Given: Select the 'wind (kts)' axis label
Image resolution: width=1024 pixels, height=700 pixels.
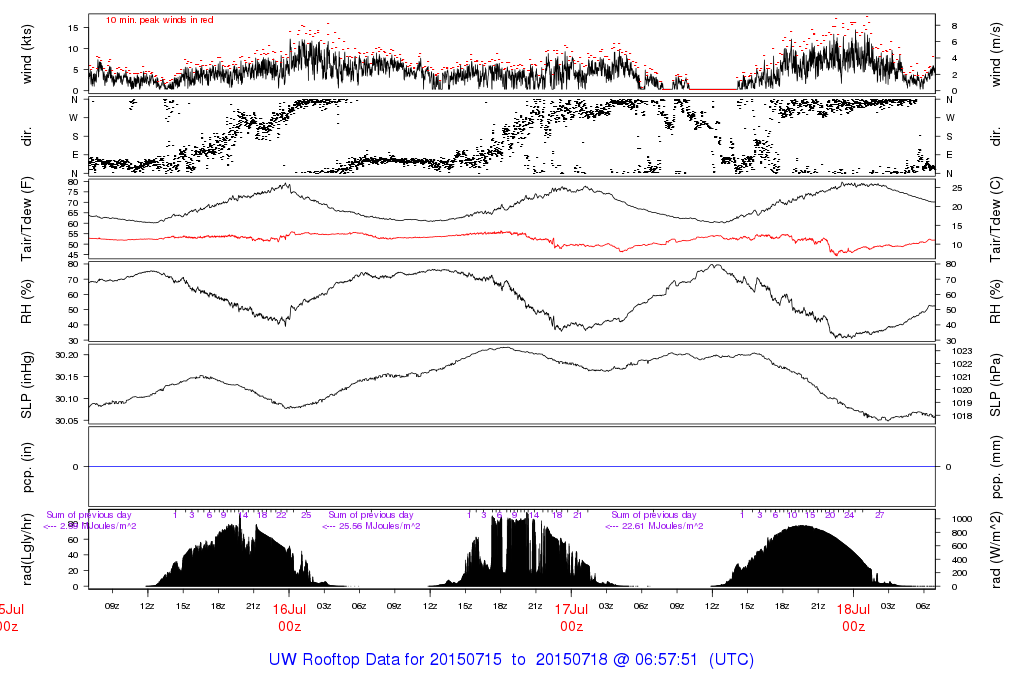Looking at the screenshot, I should click(26, 54).
